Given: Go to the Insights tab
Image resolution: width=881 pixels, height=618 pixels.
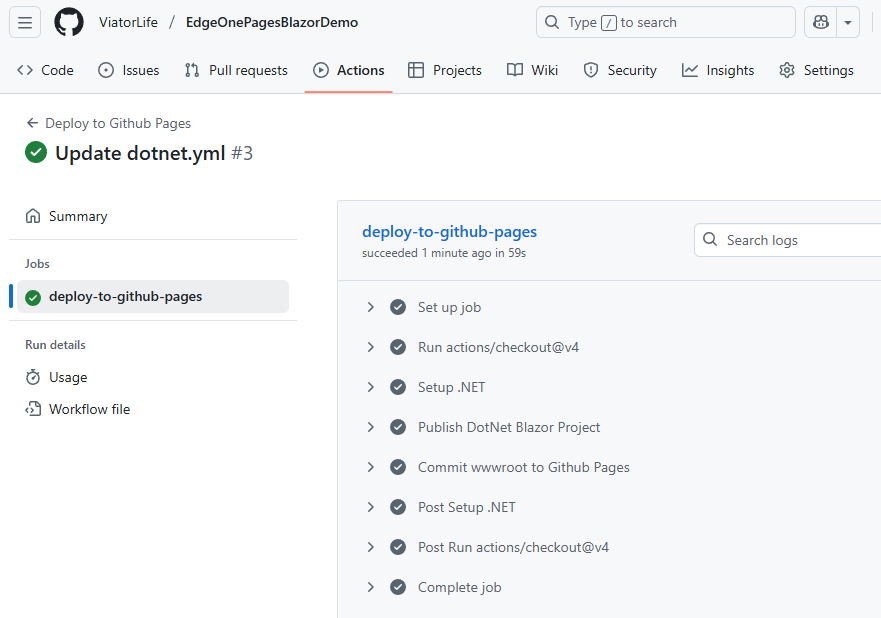Looking at the screenshot, I should pos(718,70).
